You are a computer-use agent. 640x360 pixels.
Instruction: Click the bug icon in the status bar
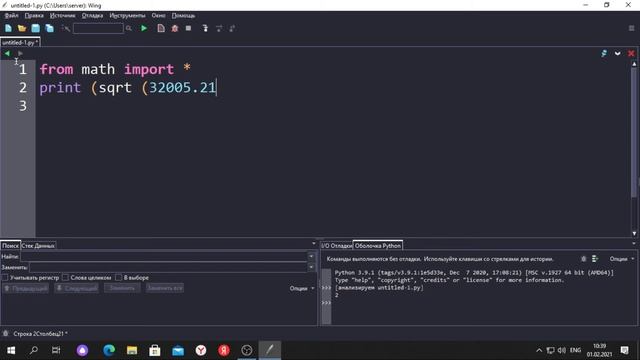[x=5, y=333]
